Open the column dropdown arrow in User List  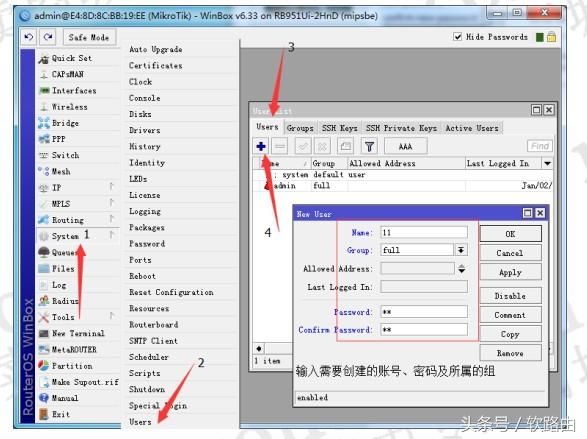click(547, 164)
